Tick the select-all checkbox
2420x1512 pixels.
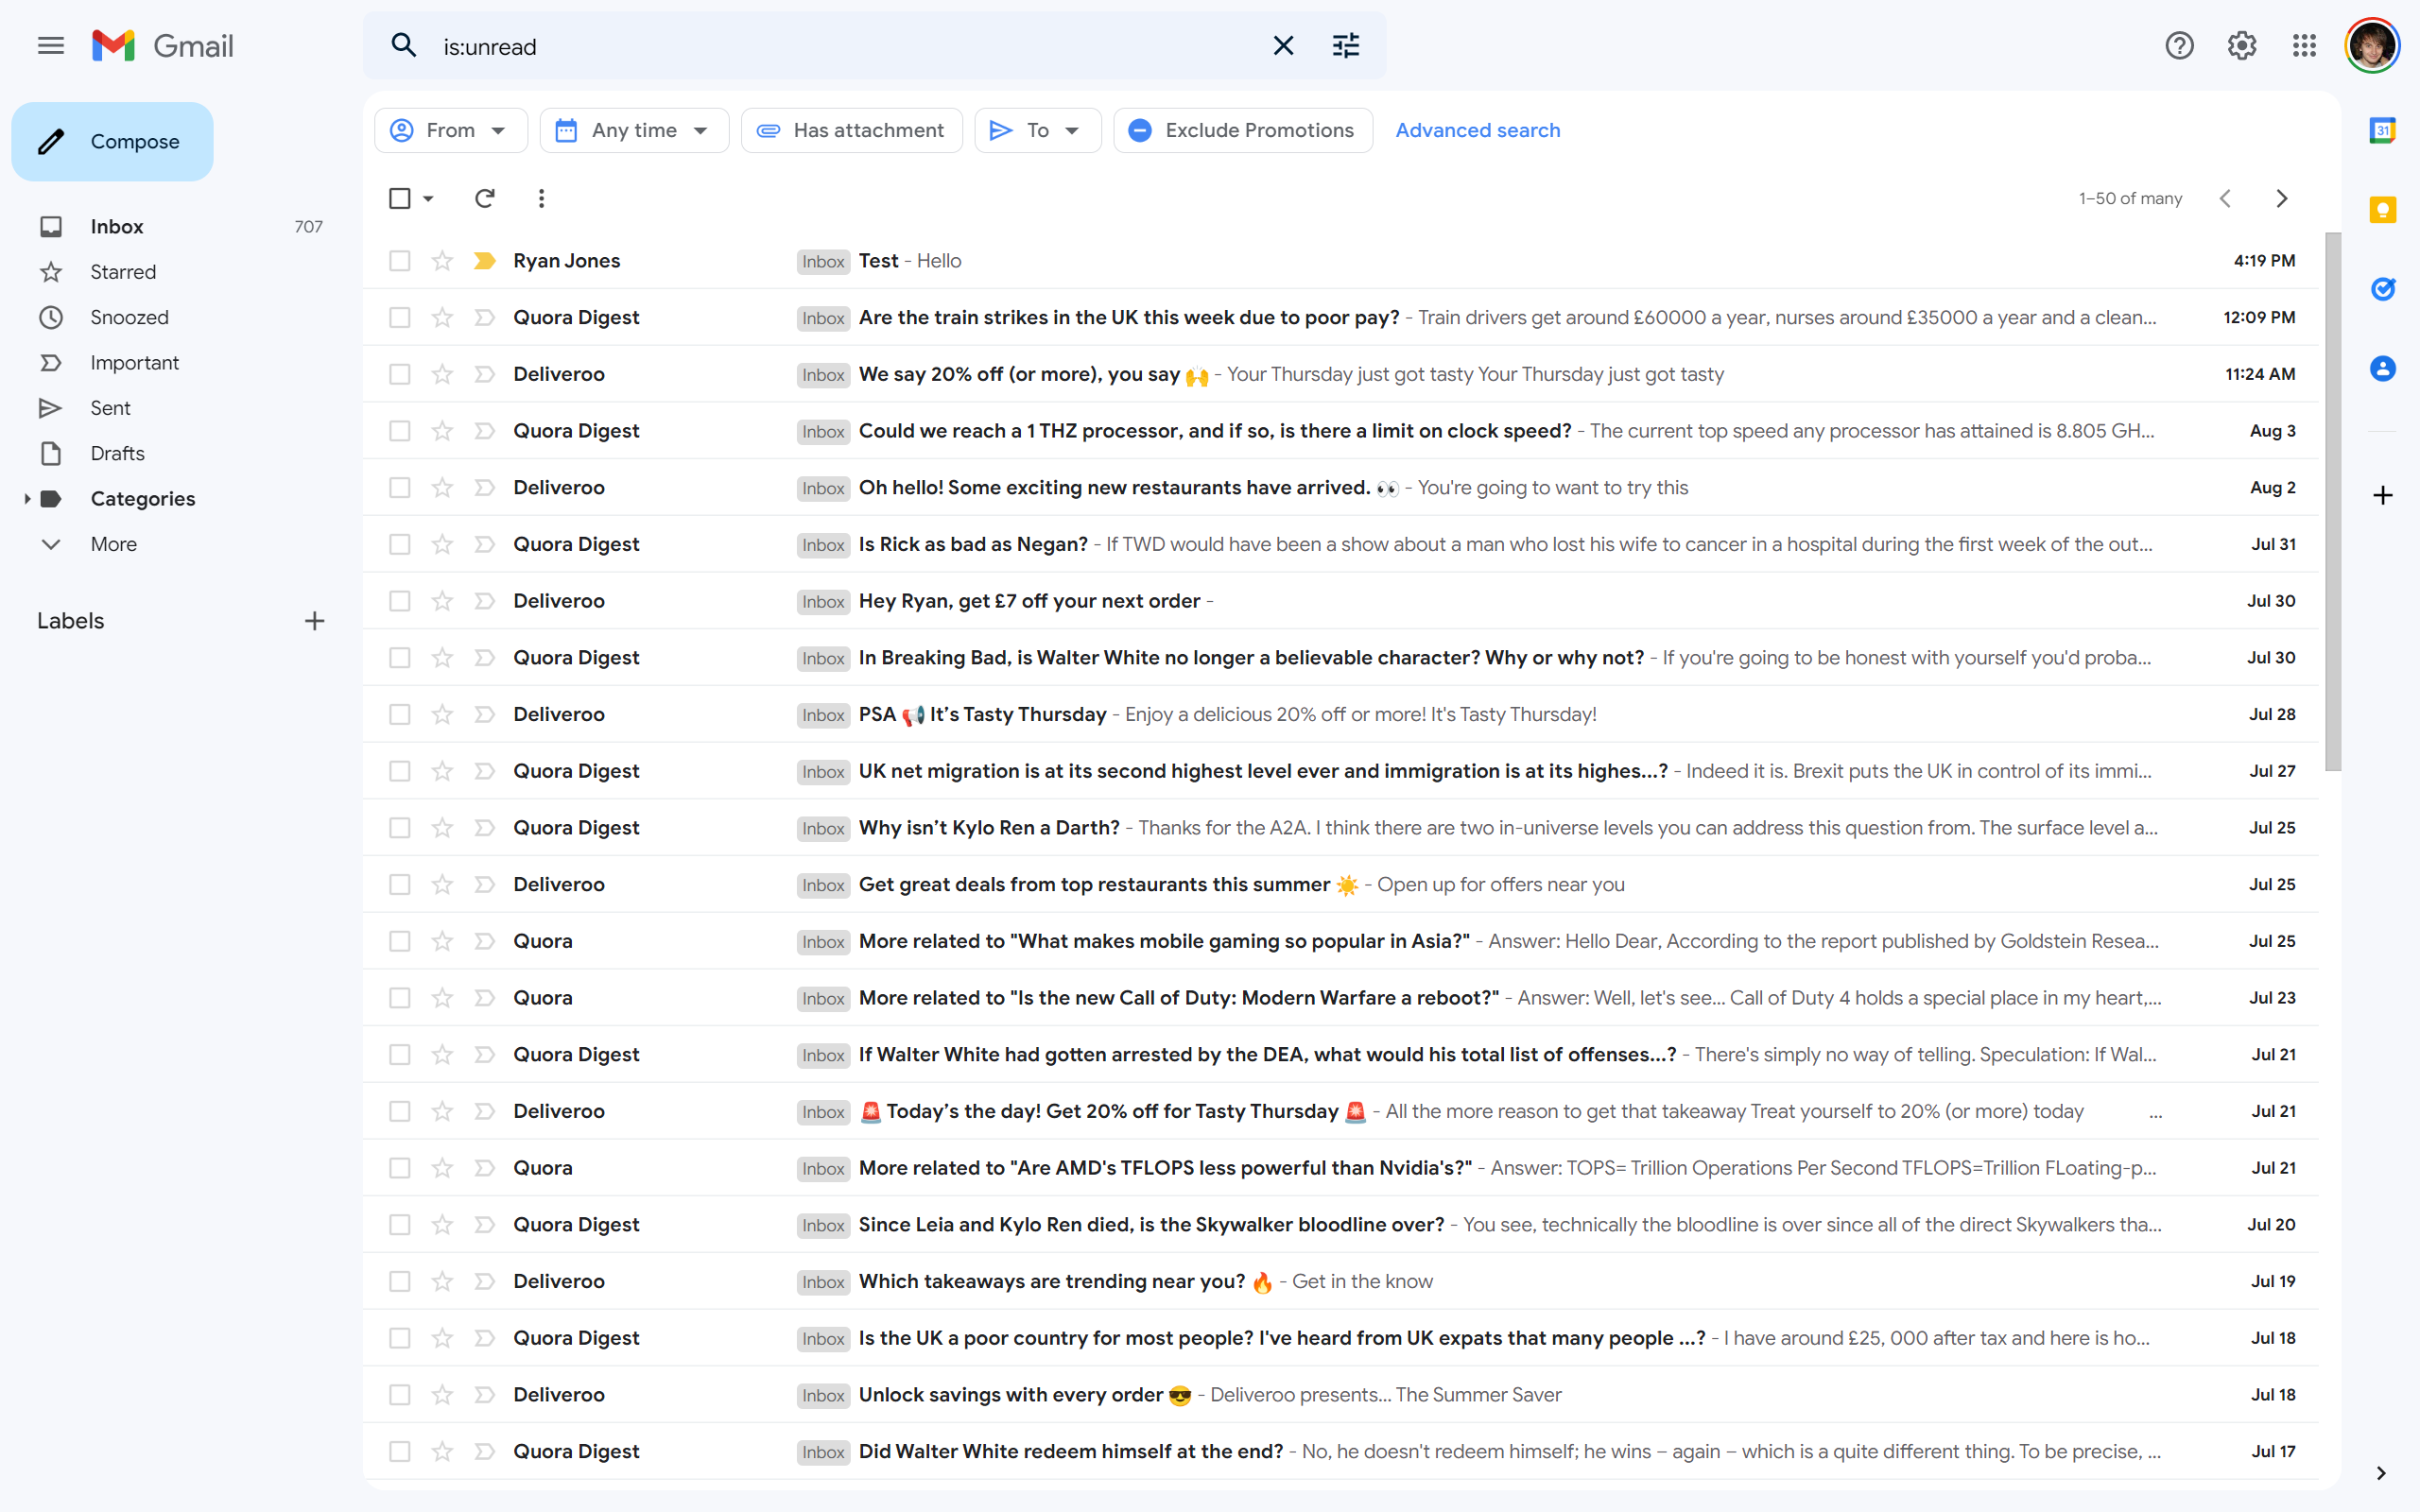399,198
